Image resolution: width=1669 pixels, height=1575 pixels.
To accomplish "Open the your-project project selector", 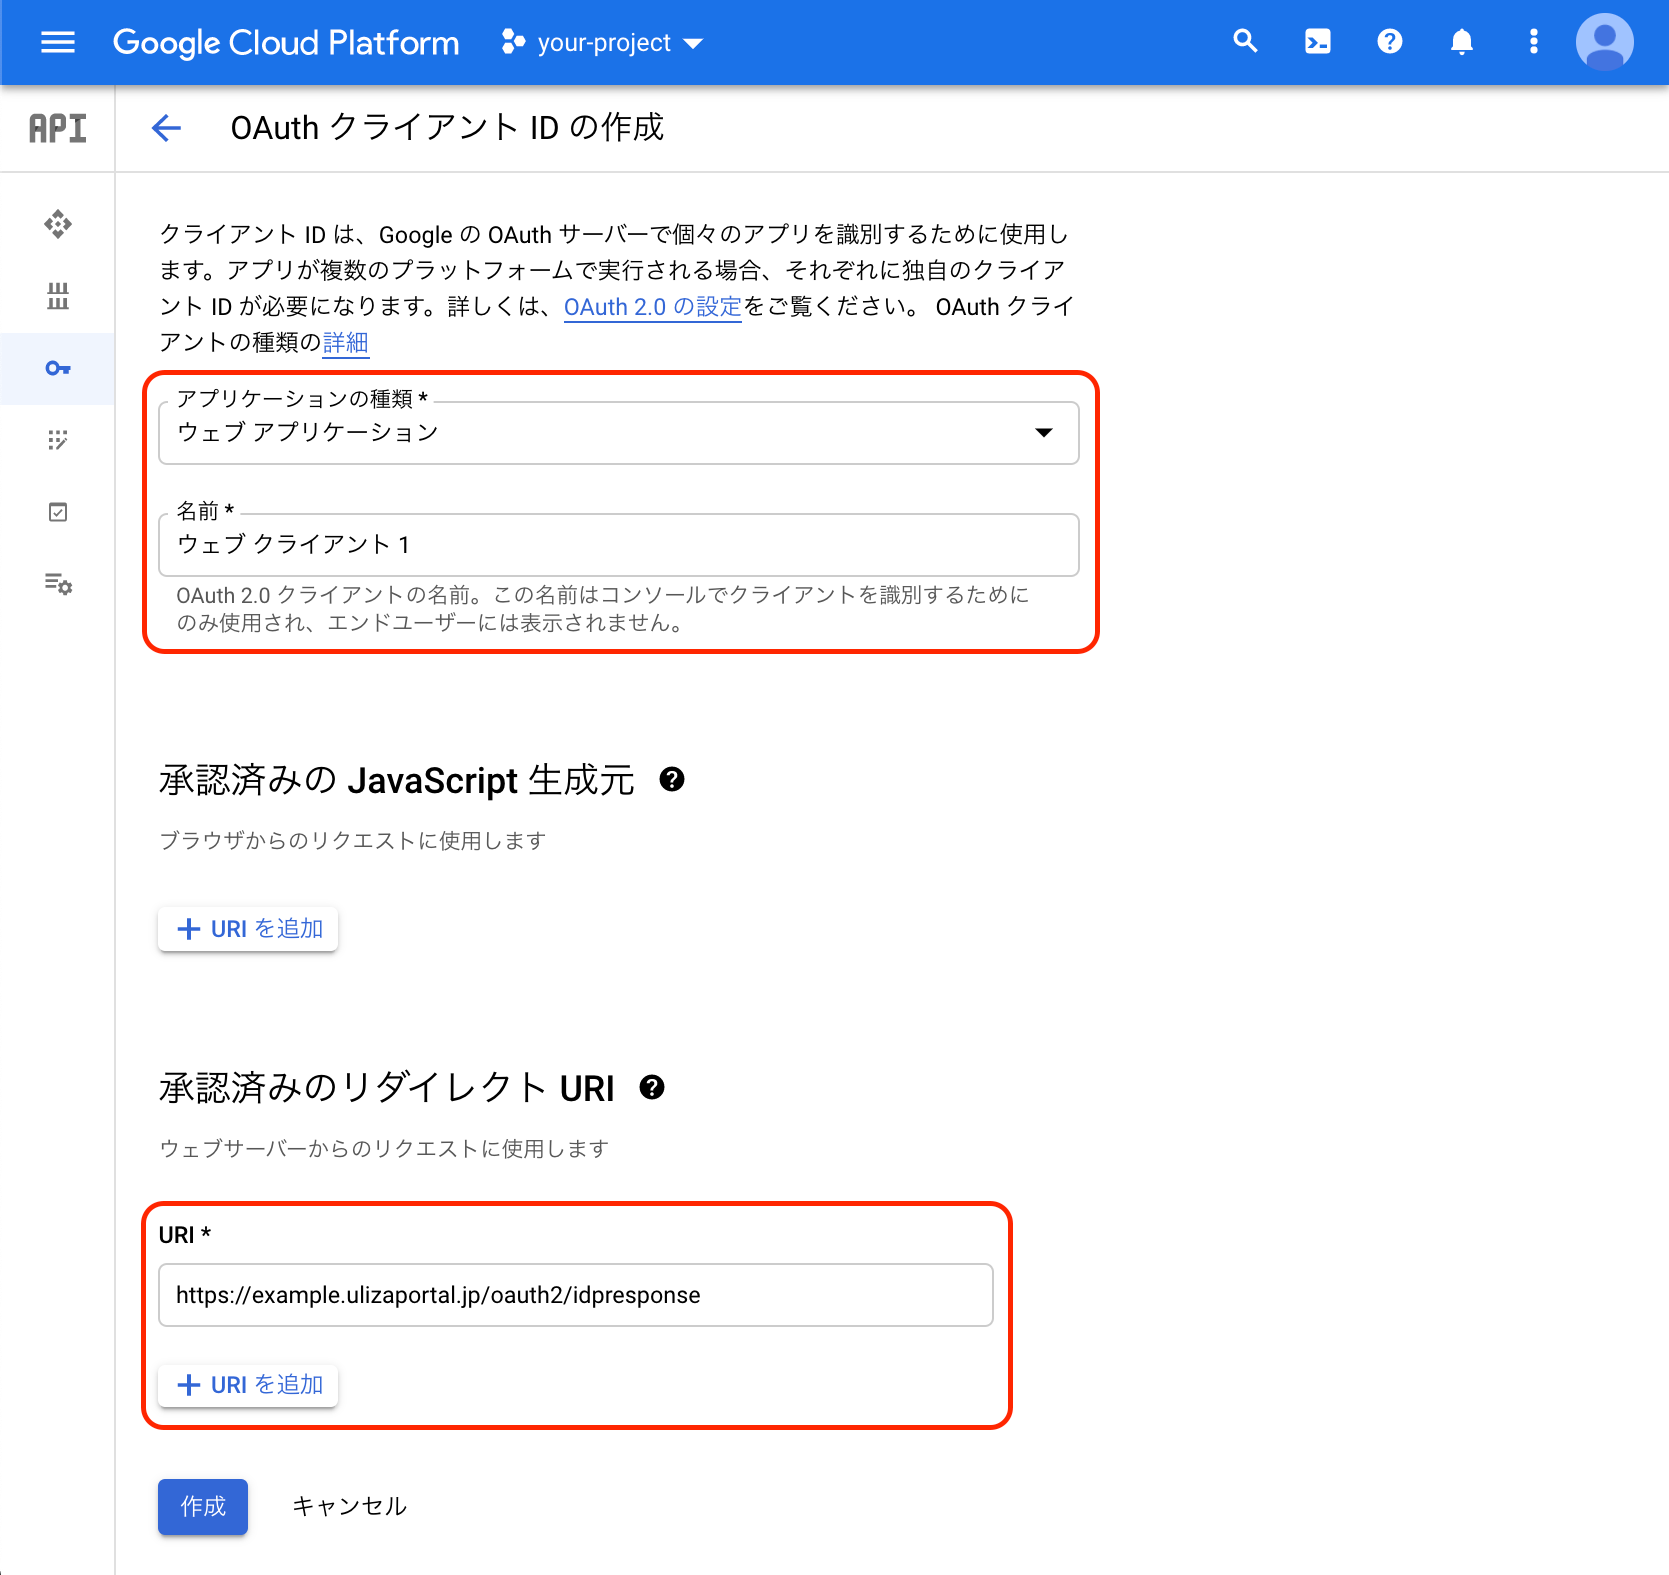I will (603, 43).
